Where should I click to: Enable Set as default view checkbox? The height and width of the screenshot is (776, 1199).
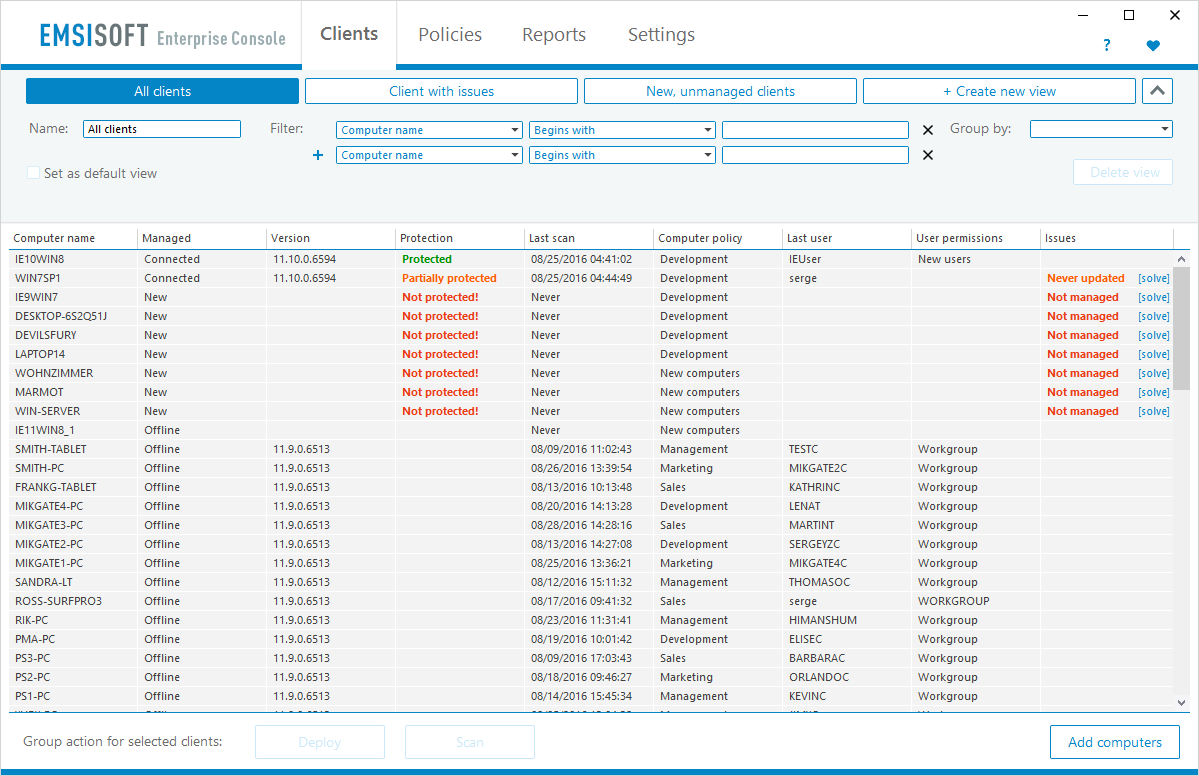coord(34,173)
